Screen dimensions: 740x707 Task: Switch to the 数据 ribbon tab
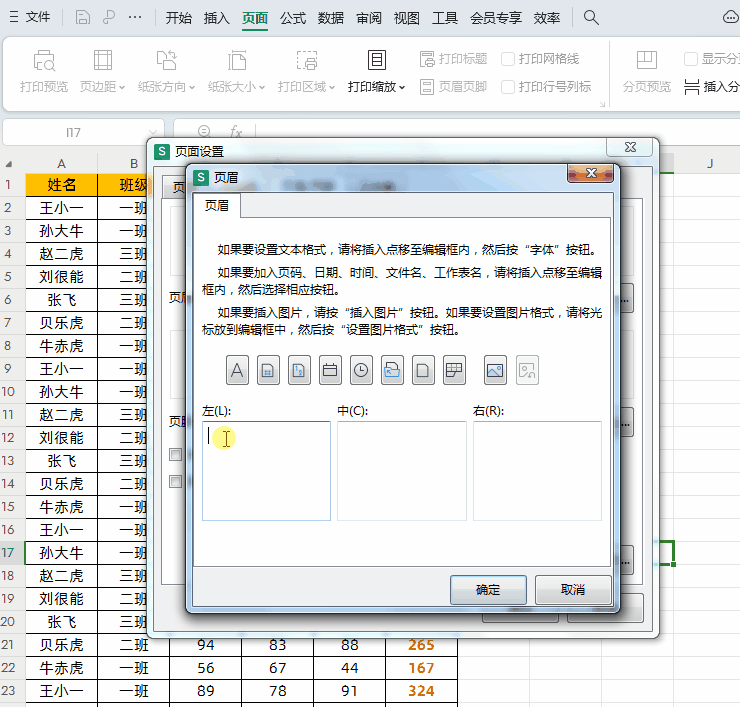point(331,18)
